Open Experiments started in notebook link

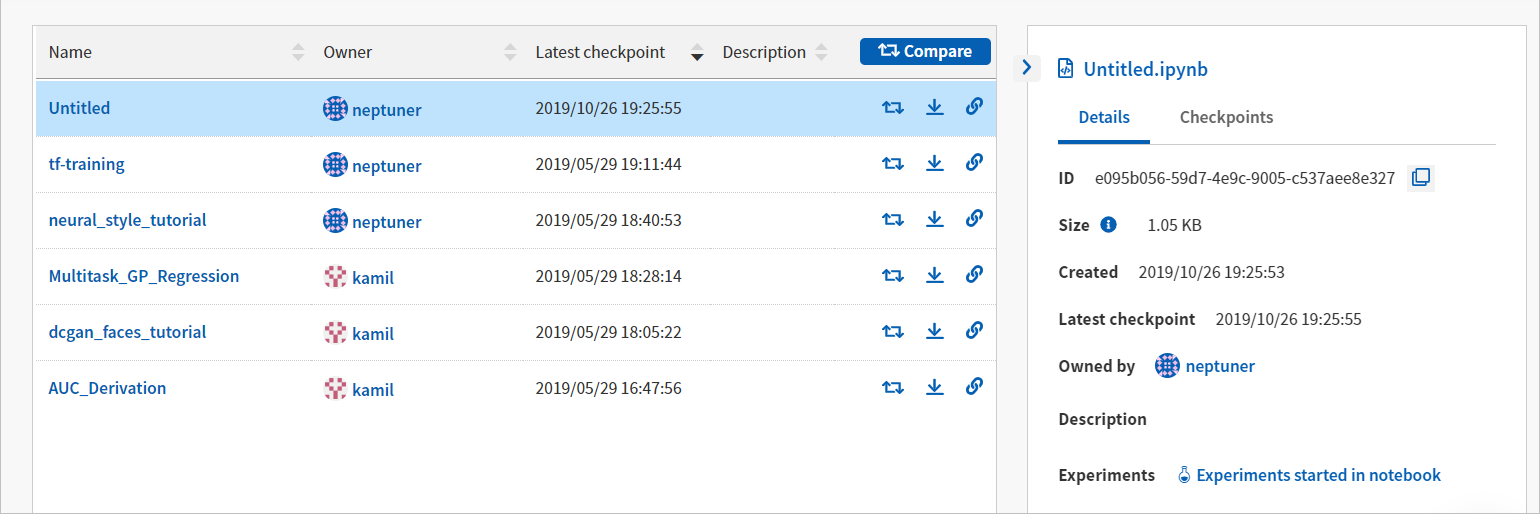[1317, 475]
